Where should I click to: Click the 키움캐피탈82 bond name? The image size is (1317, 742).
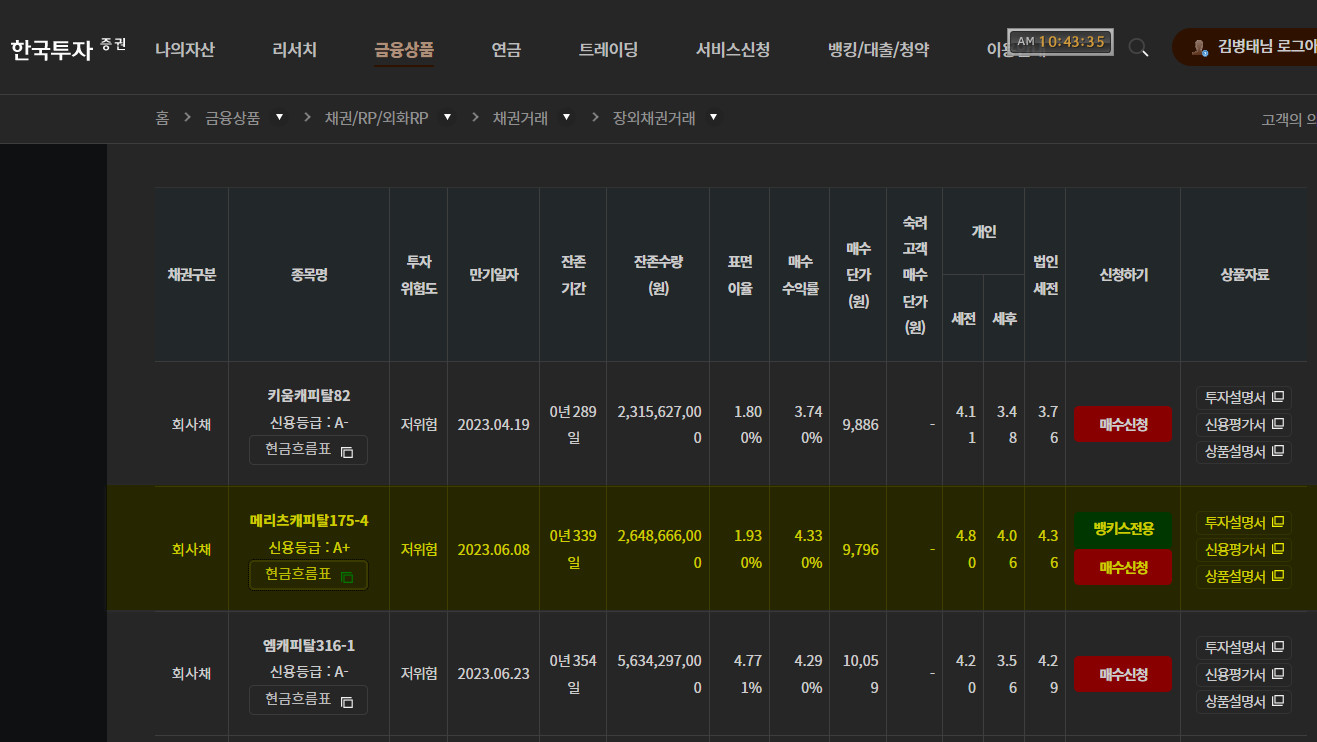[x=308, y=395]
